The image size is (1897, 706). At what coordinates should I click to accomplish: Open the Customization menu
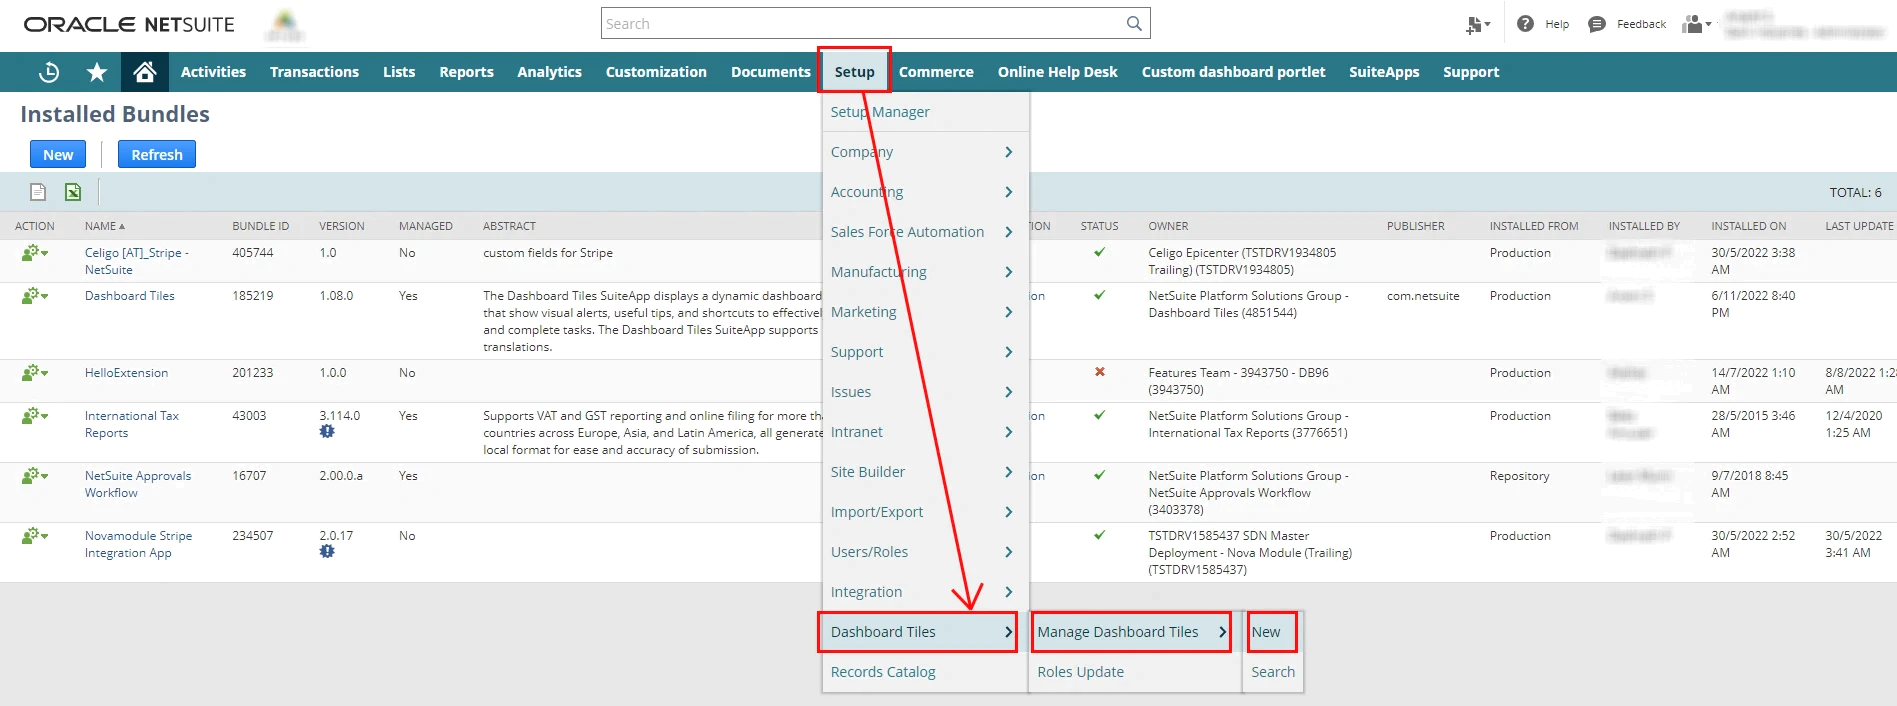[656, 72]
